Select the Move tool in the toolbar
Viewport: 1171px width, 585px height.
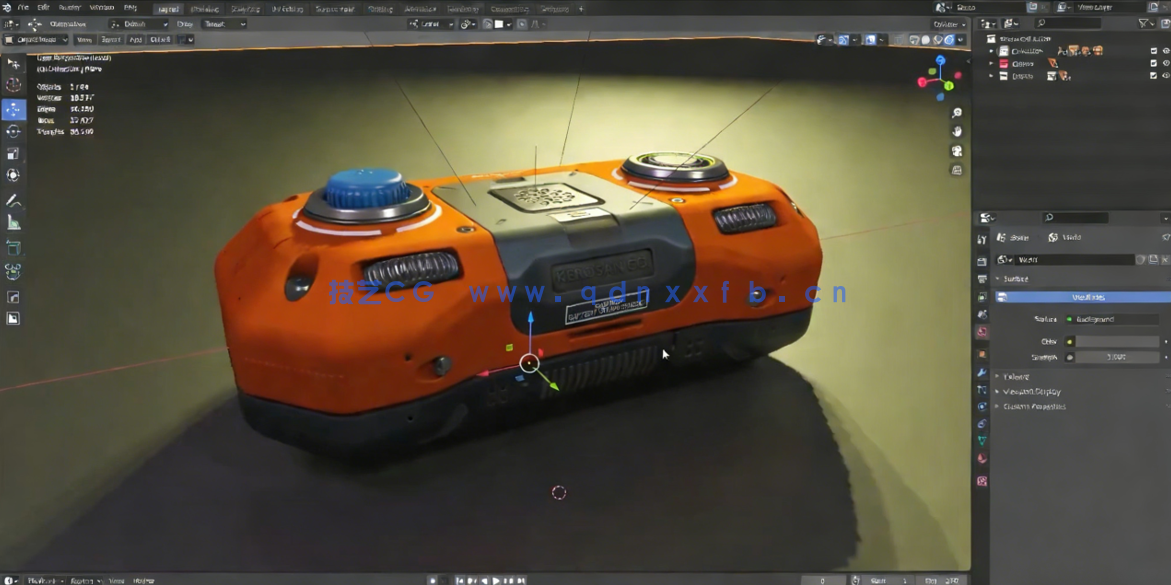coord(13,108)
